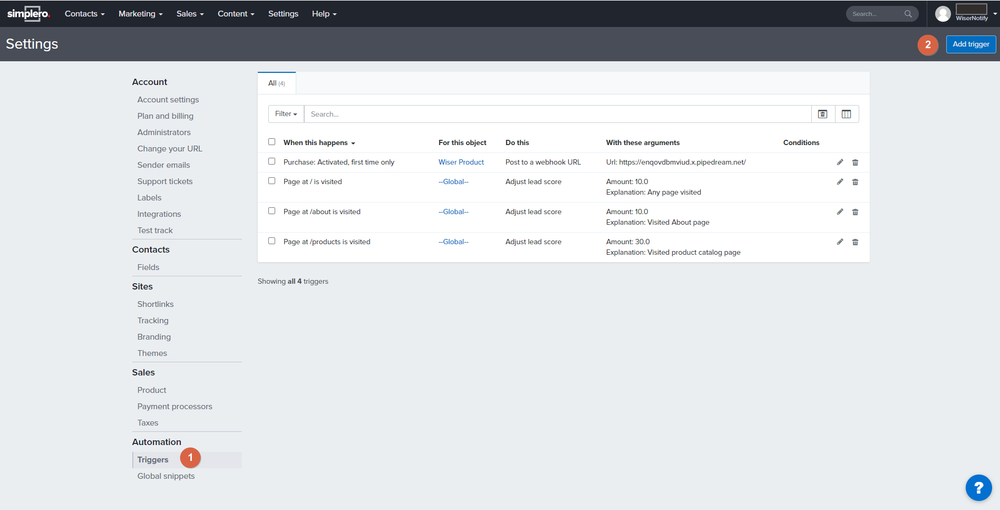Viewport: 1000px width, 510px height.
Task: Select the All triggers tab
Action: coord(276,83)
